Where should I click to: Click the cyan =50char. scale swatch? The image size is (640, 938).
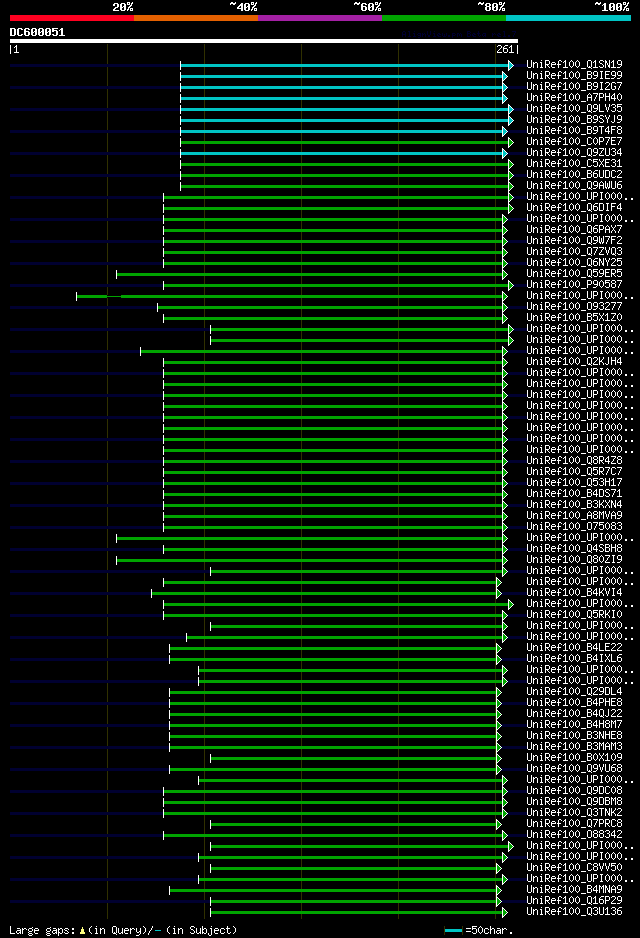454,930
